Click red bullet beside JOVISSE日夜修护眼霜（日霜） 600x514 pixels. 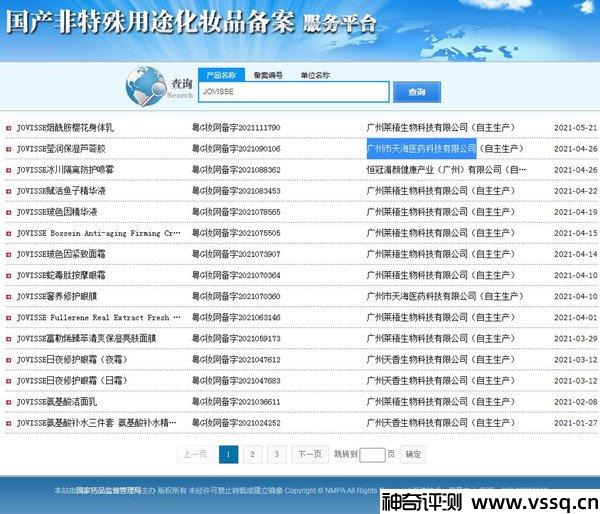[8, 381]
